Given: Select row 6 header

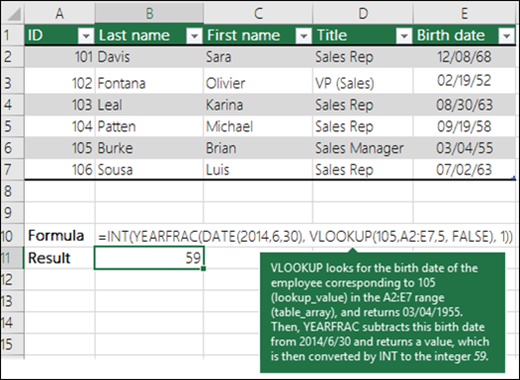Looking at the screenshot, I should pos(12,148).
